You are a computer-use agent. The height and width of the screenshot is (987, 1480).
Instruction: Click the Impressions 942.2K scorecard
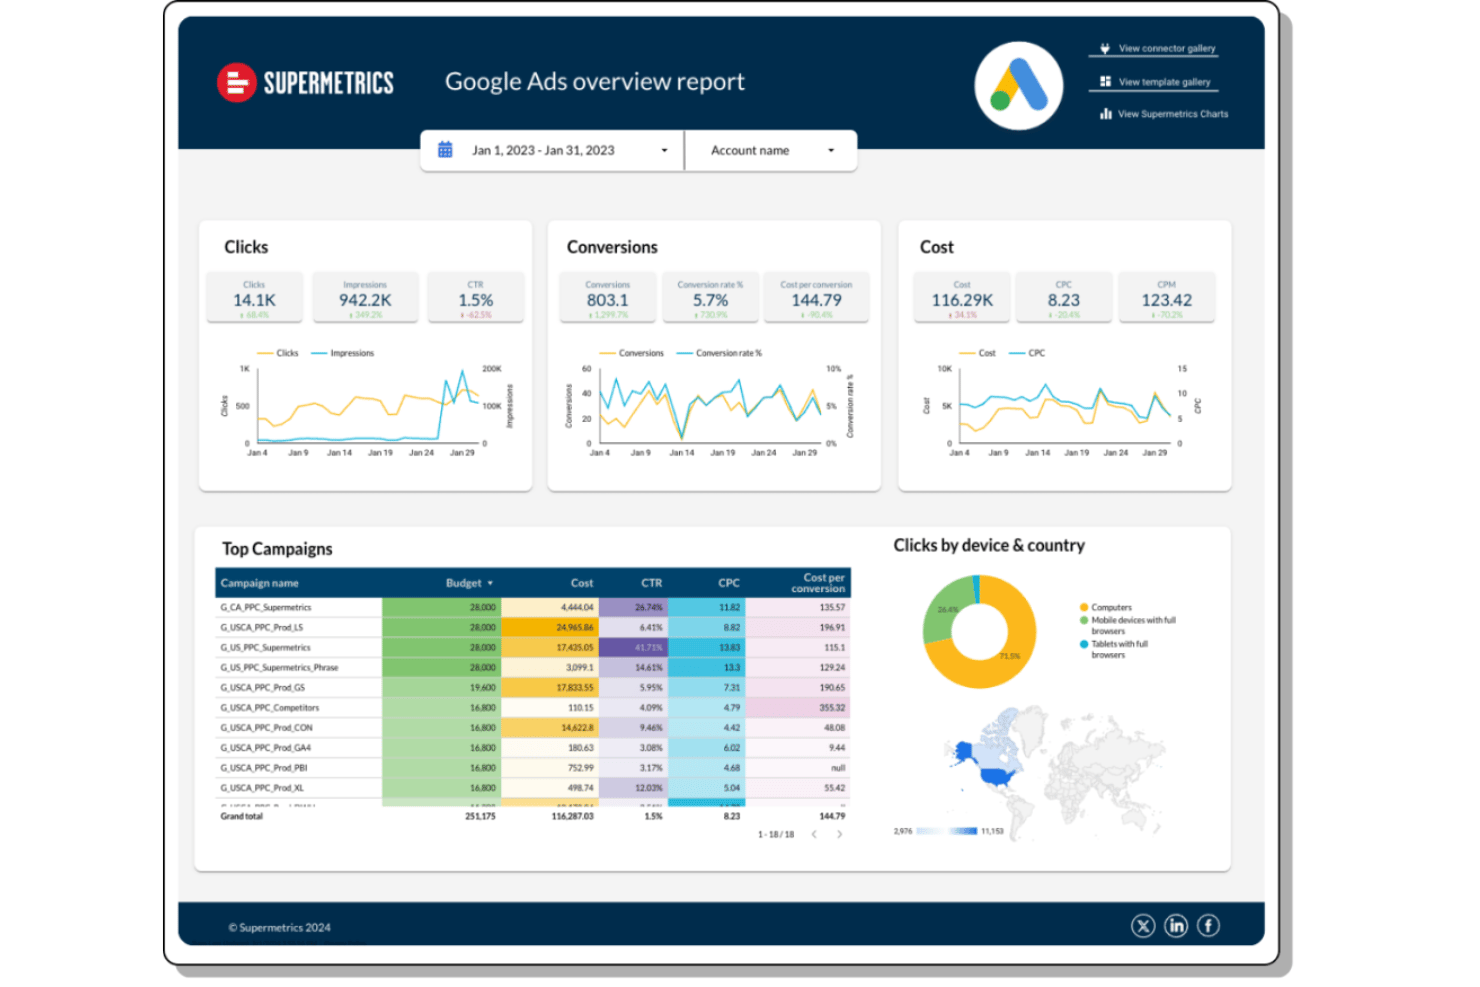(x=365, y=298)
